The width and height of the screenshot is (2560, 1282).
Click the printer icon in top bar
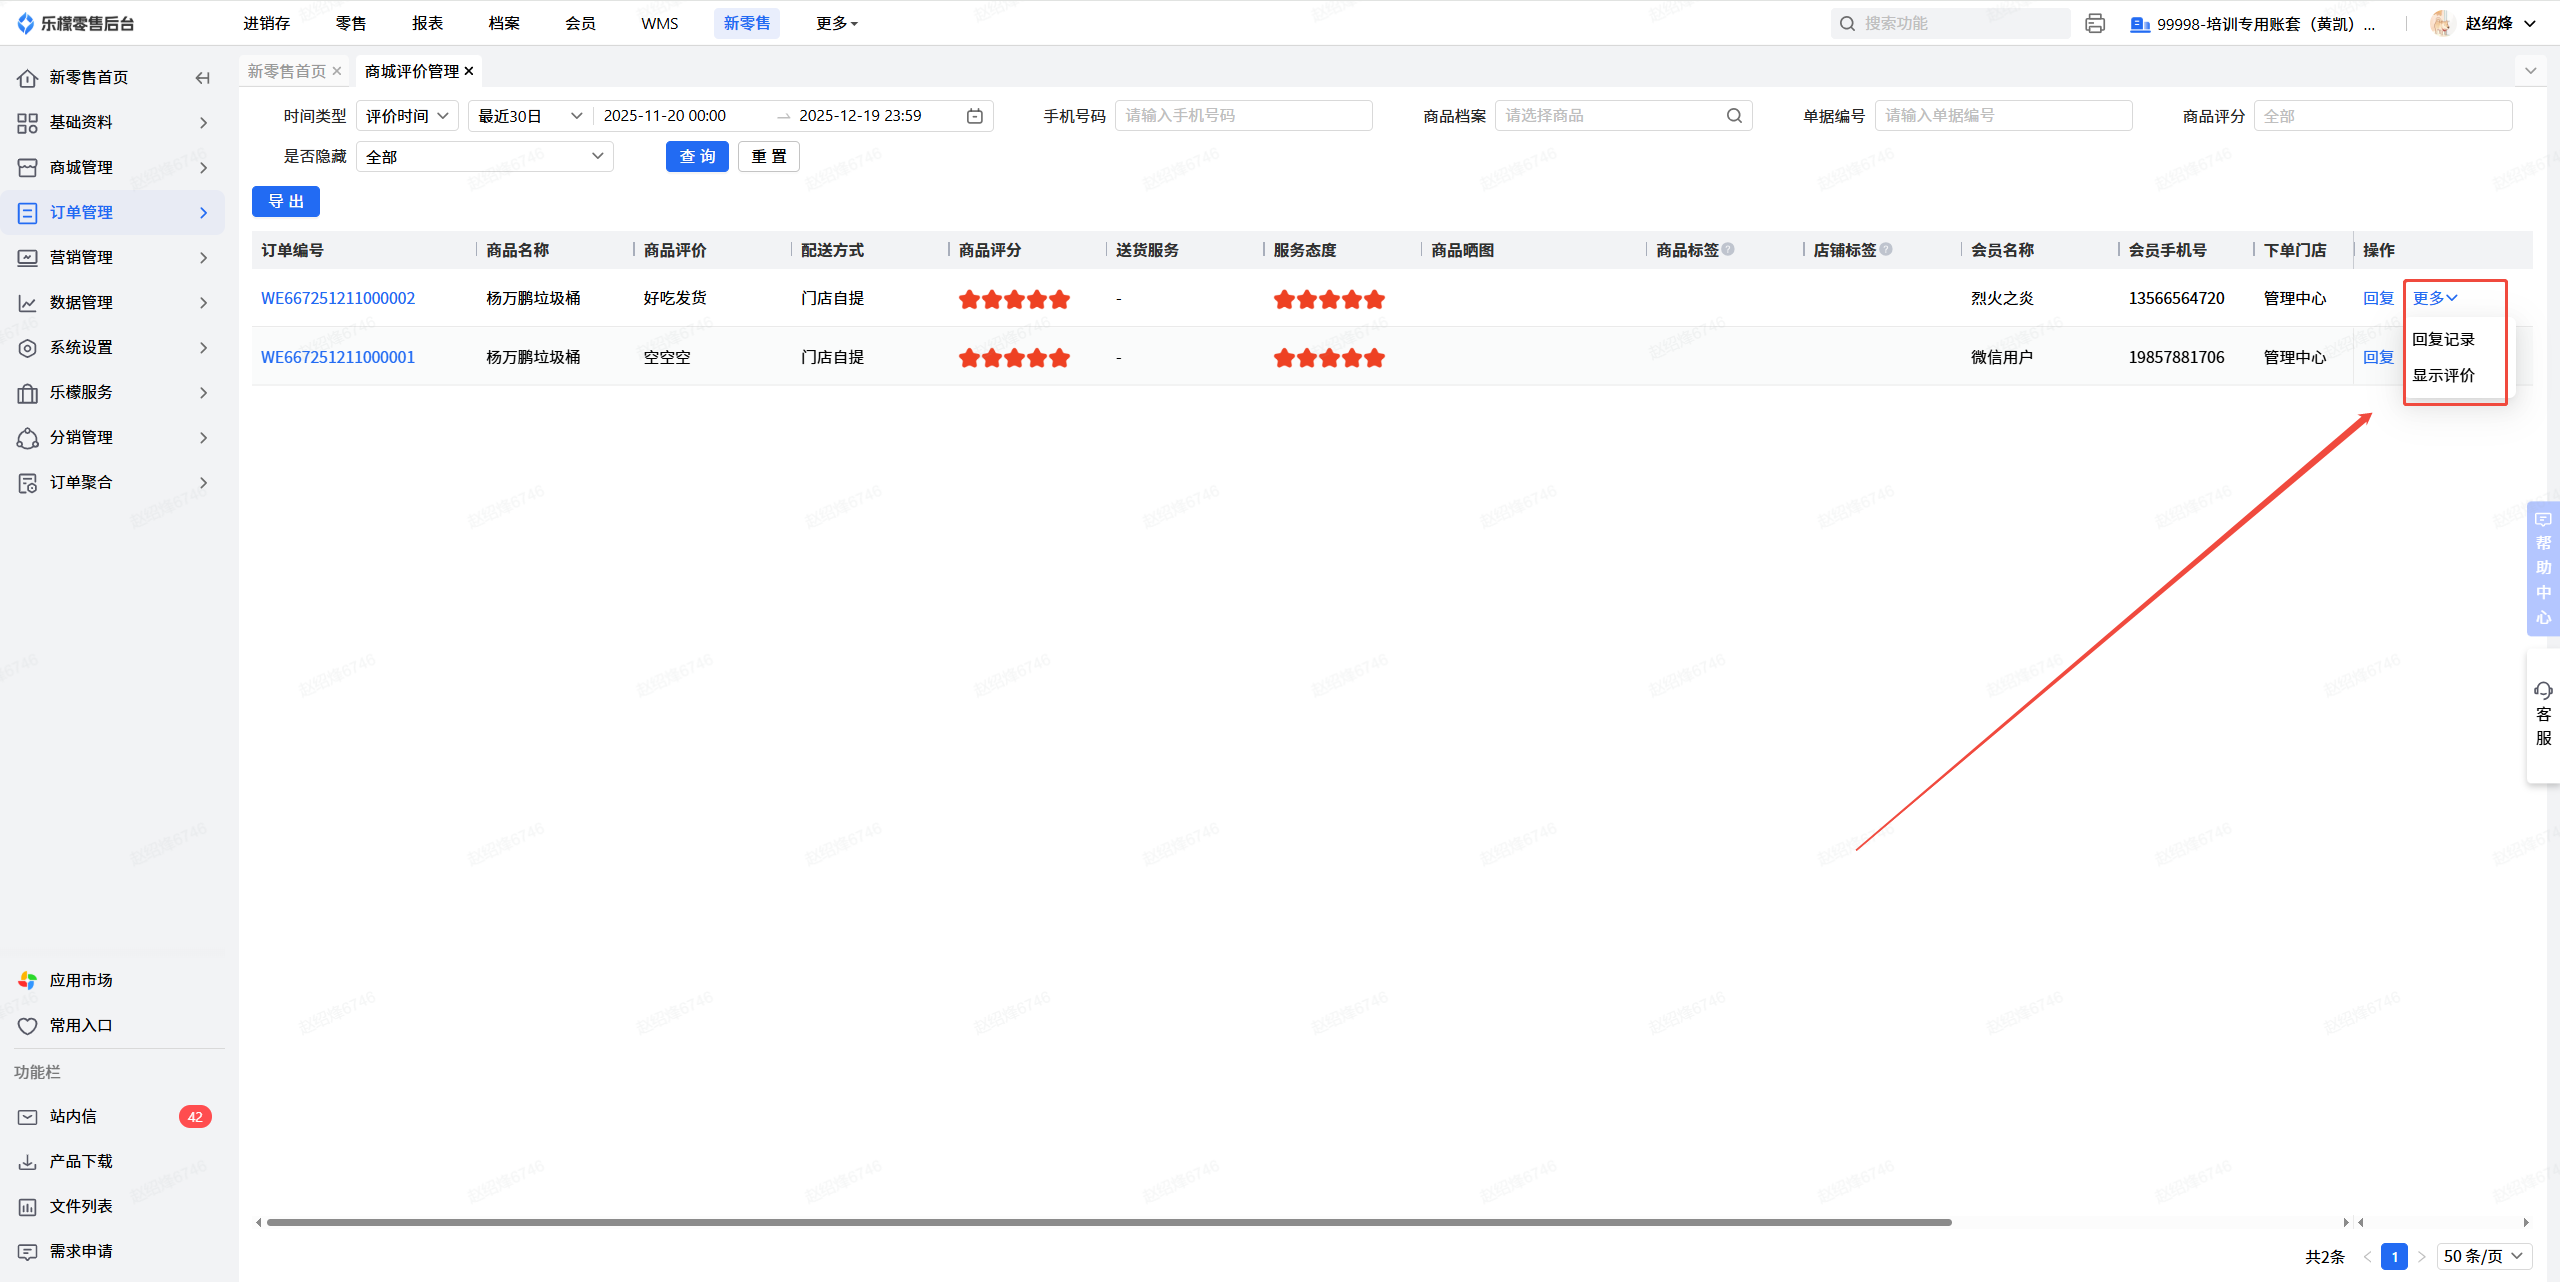(2095, 23)
